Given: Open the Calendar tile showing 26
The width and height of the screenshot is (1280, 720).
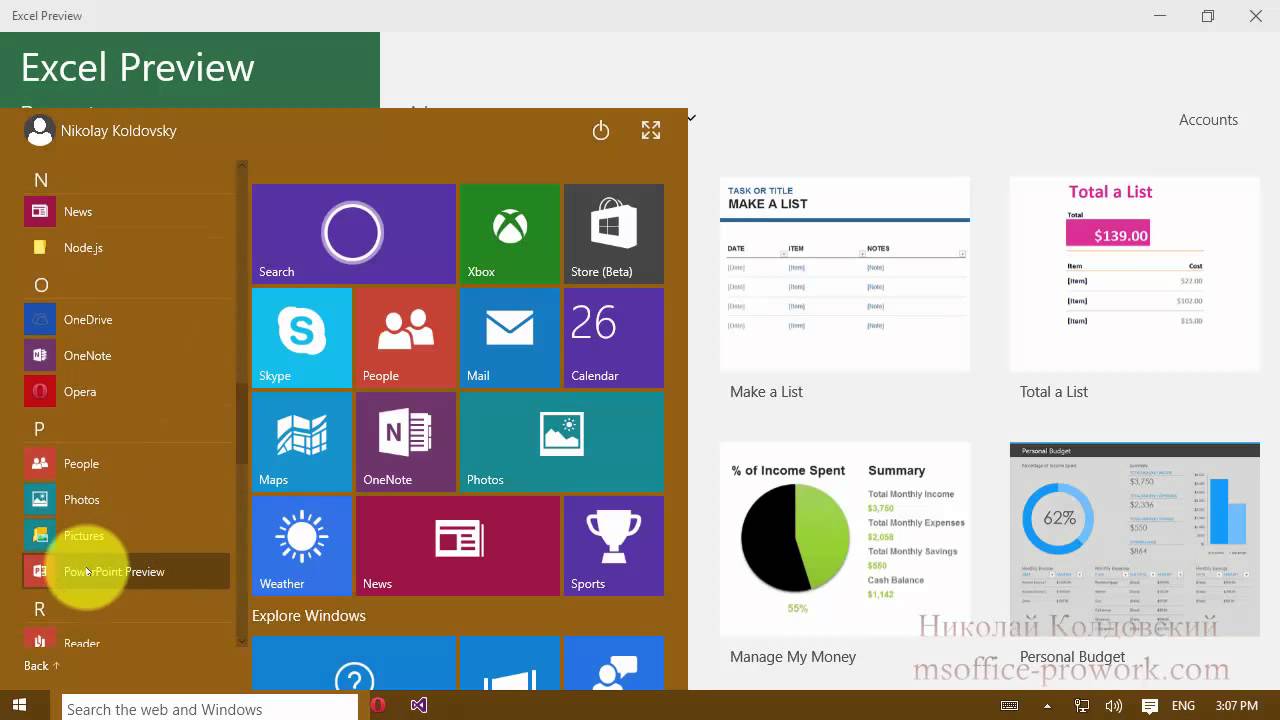Looking at the screenshot, I should [x=614, y=338].
